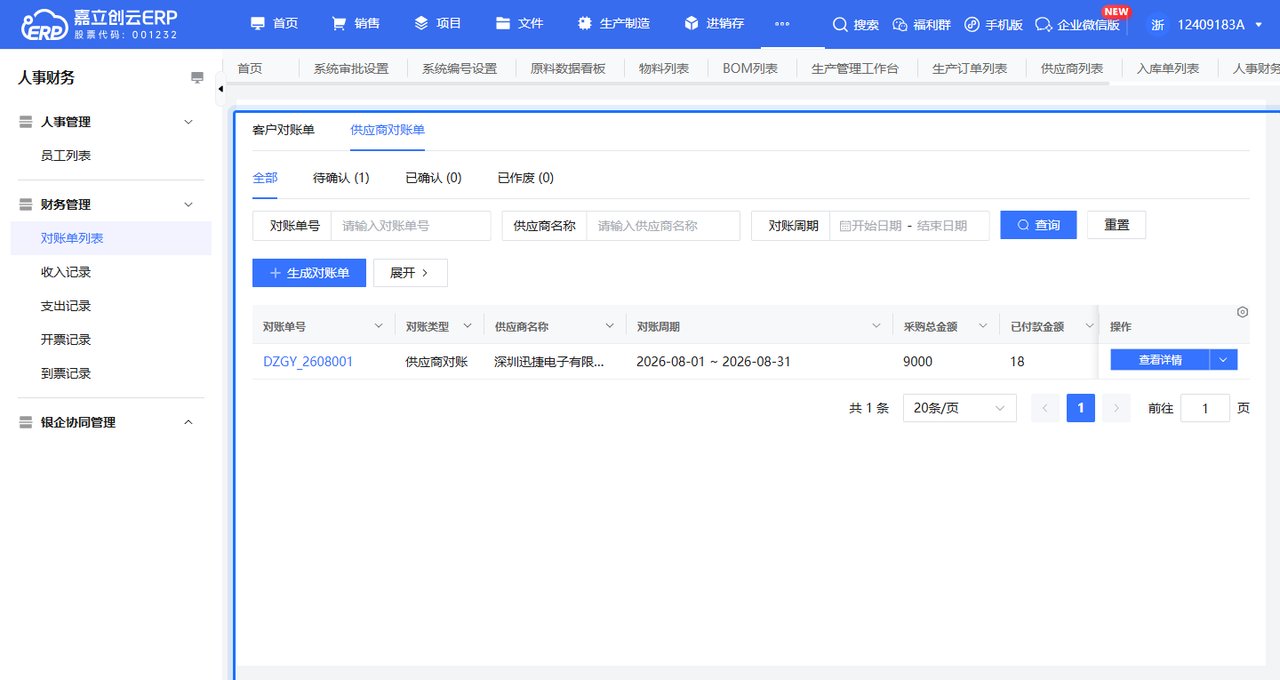Open 支出记录 in the sidebar
The image size is (1280, 680).
(66, 306)
